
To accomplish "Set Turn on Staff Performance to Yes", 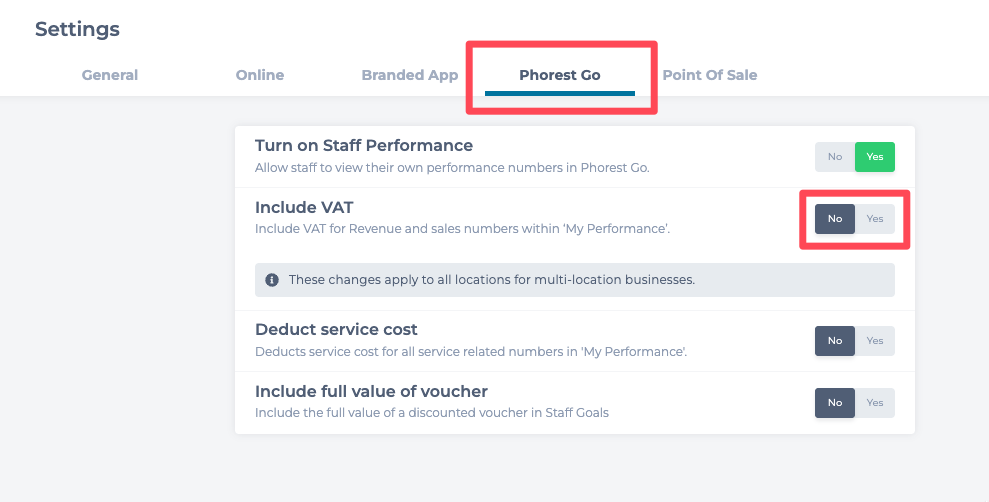I will 875,157.
